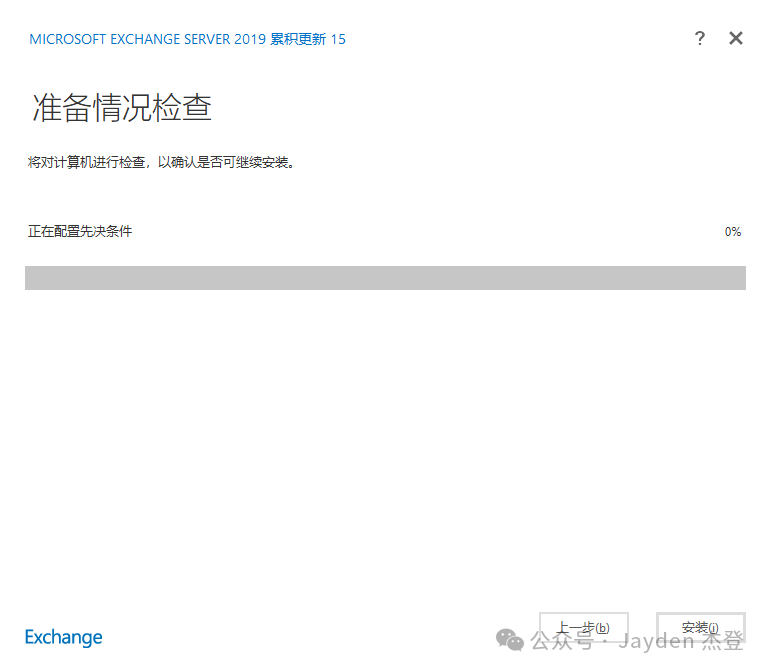The image size is (768, 671).
Task: Click the right end of the progress bar
Action: [x=739, y=278]
